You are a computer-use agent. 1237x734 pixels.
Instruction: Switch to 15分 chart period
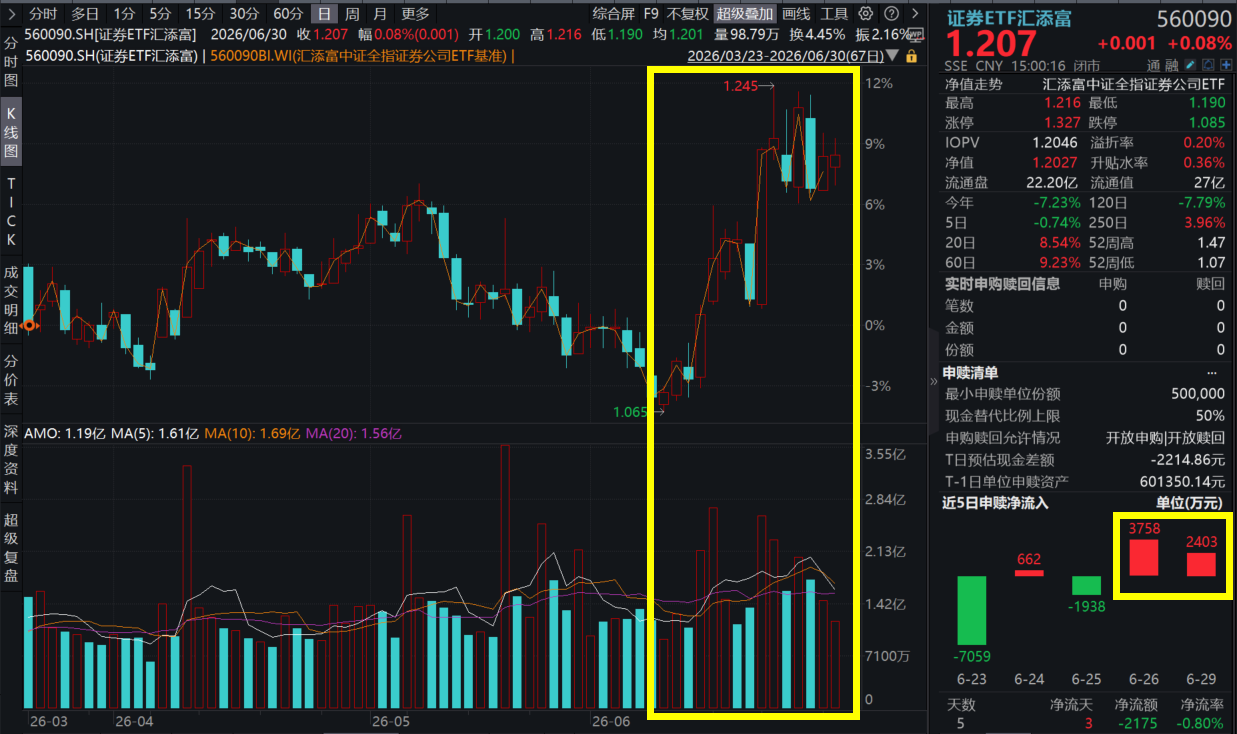(200, 14)
